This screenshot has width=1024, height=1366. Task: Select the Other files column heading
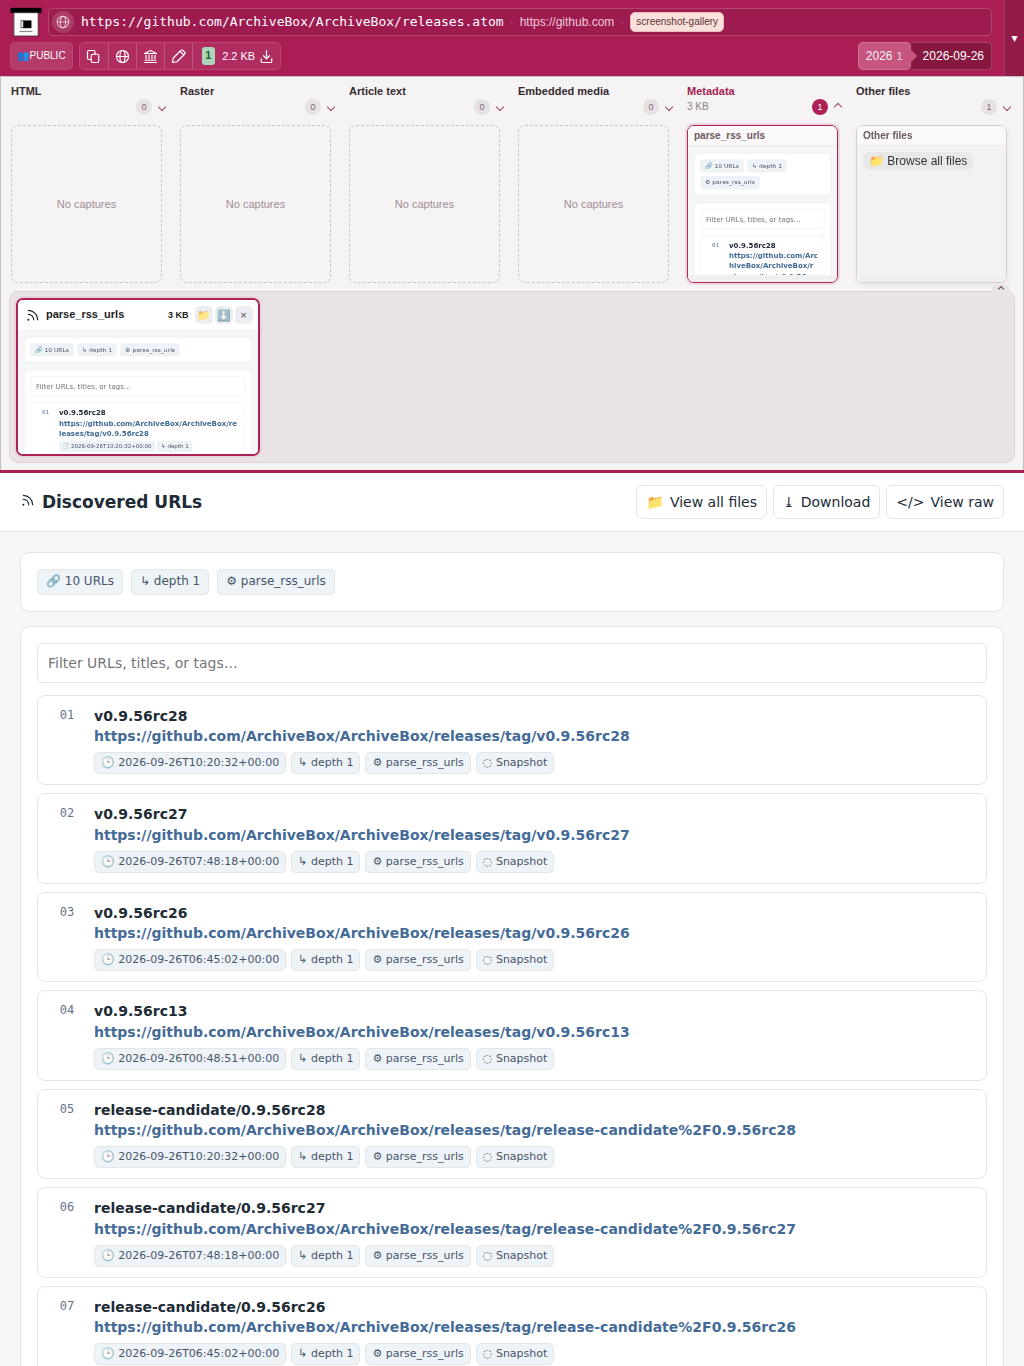[x=883, y=91]
